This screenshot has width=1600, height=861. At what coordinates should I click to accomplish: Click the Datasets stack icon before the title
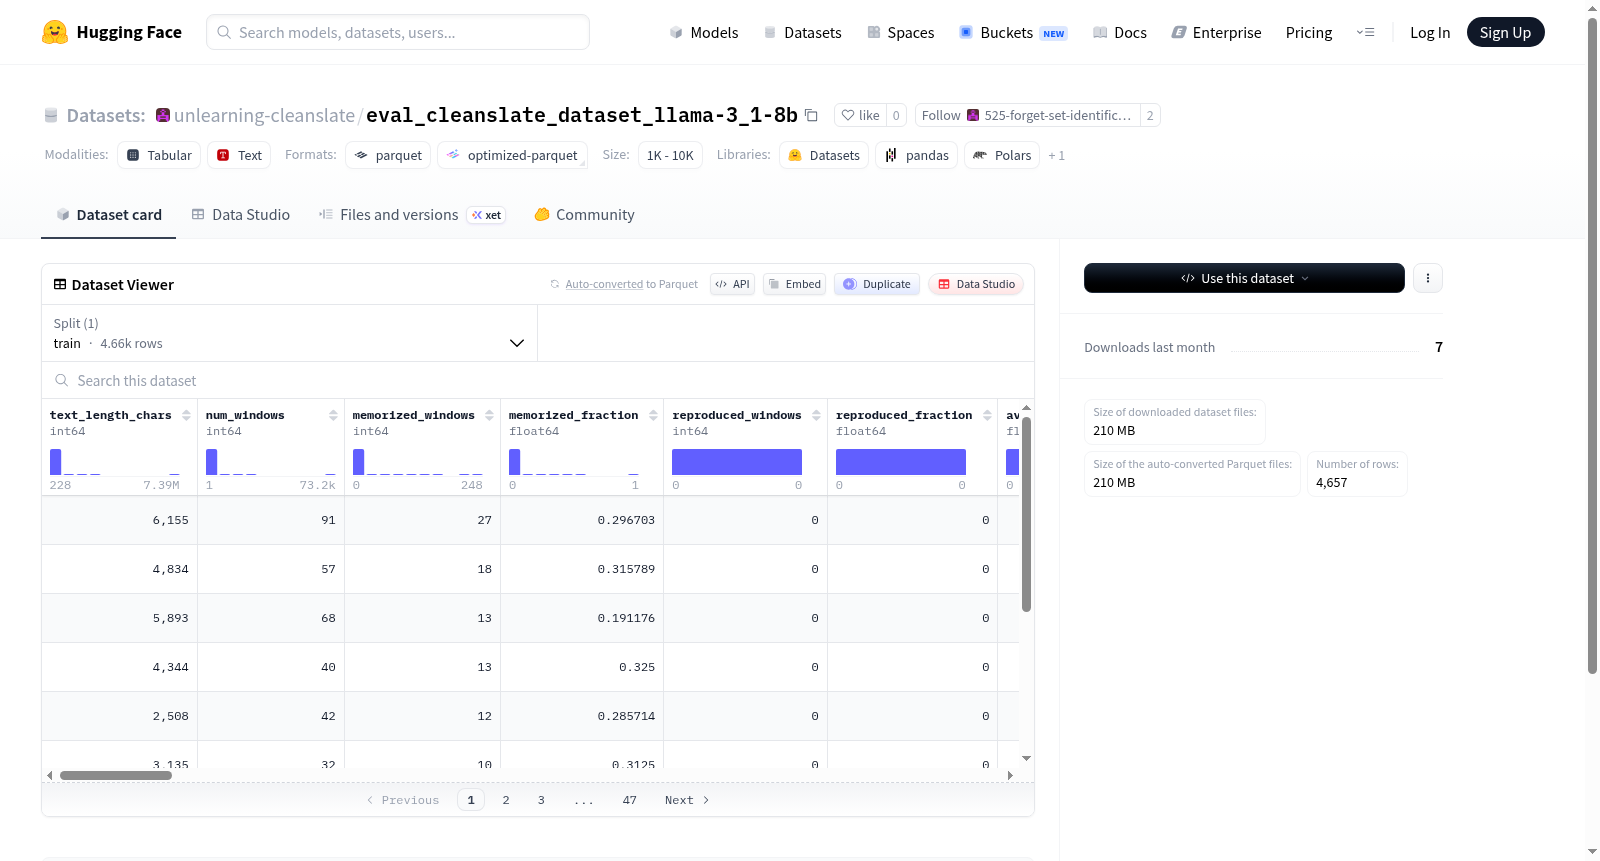51,115
